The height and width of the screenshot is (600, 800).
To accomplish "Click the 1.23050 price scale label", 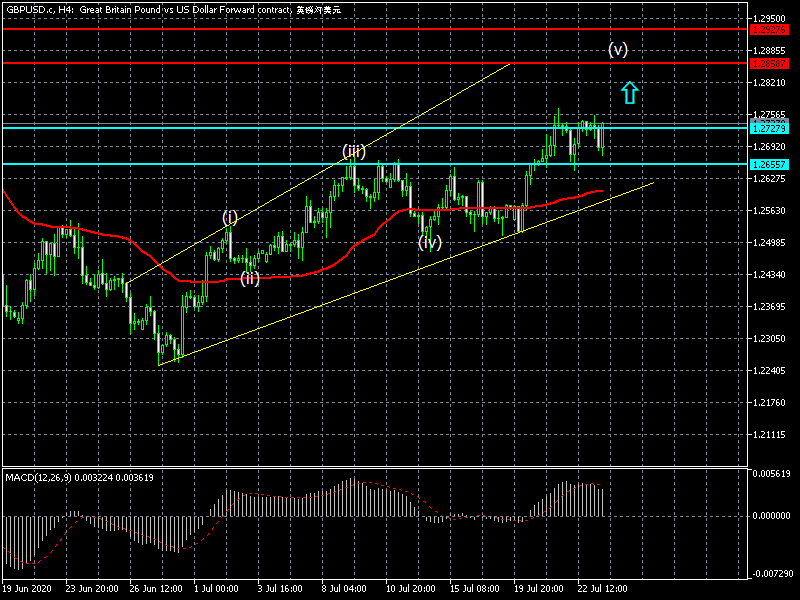I will (769, 338).
